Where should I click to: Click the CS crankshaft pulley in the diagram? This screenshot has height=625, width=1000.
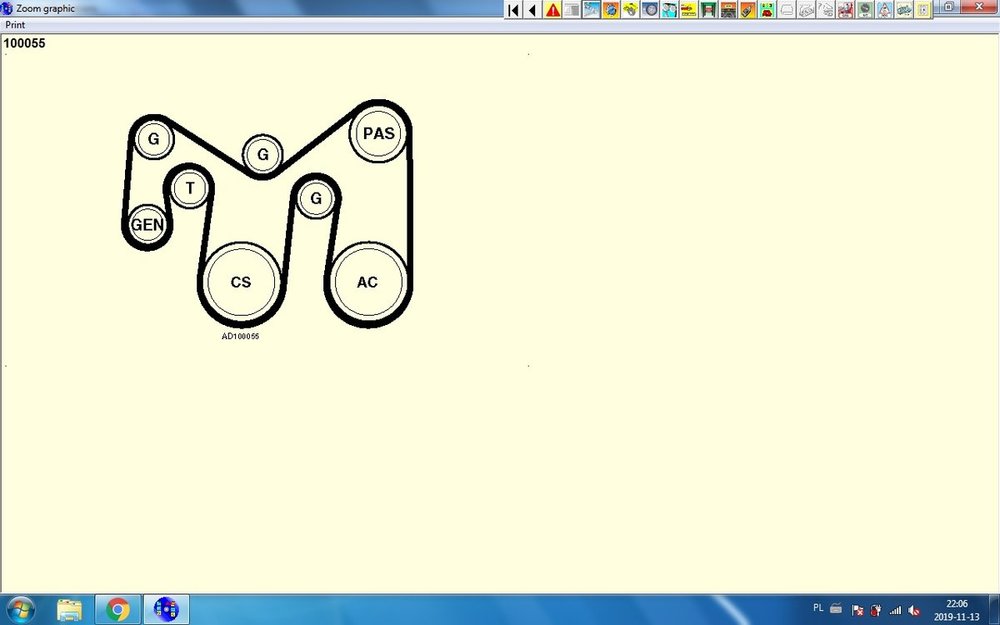coord(240,282)
